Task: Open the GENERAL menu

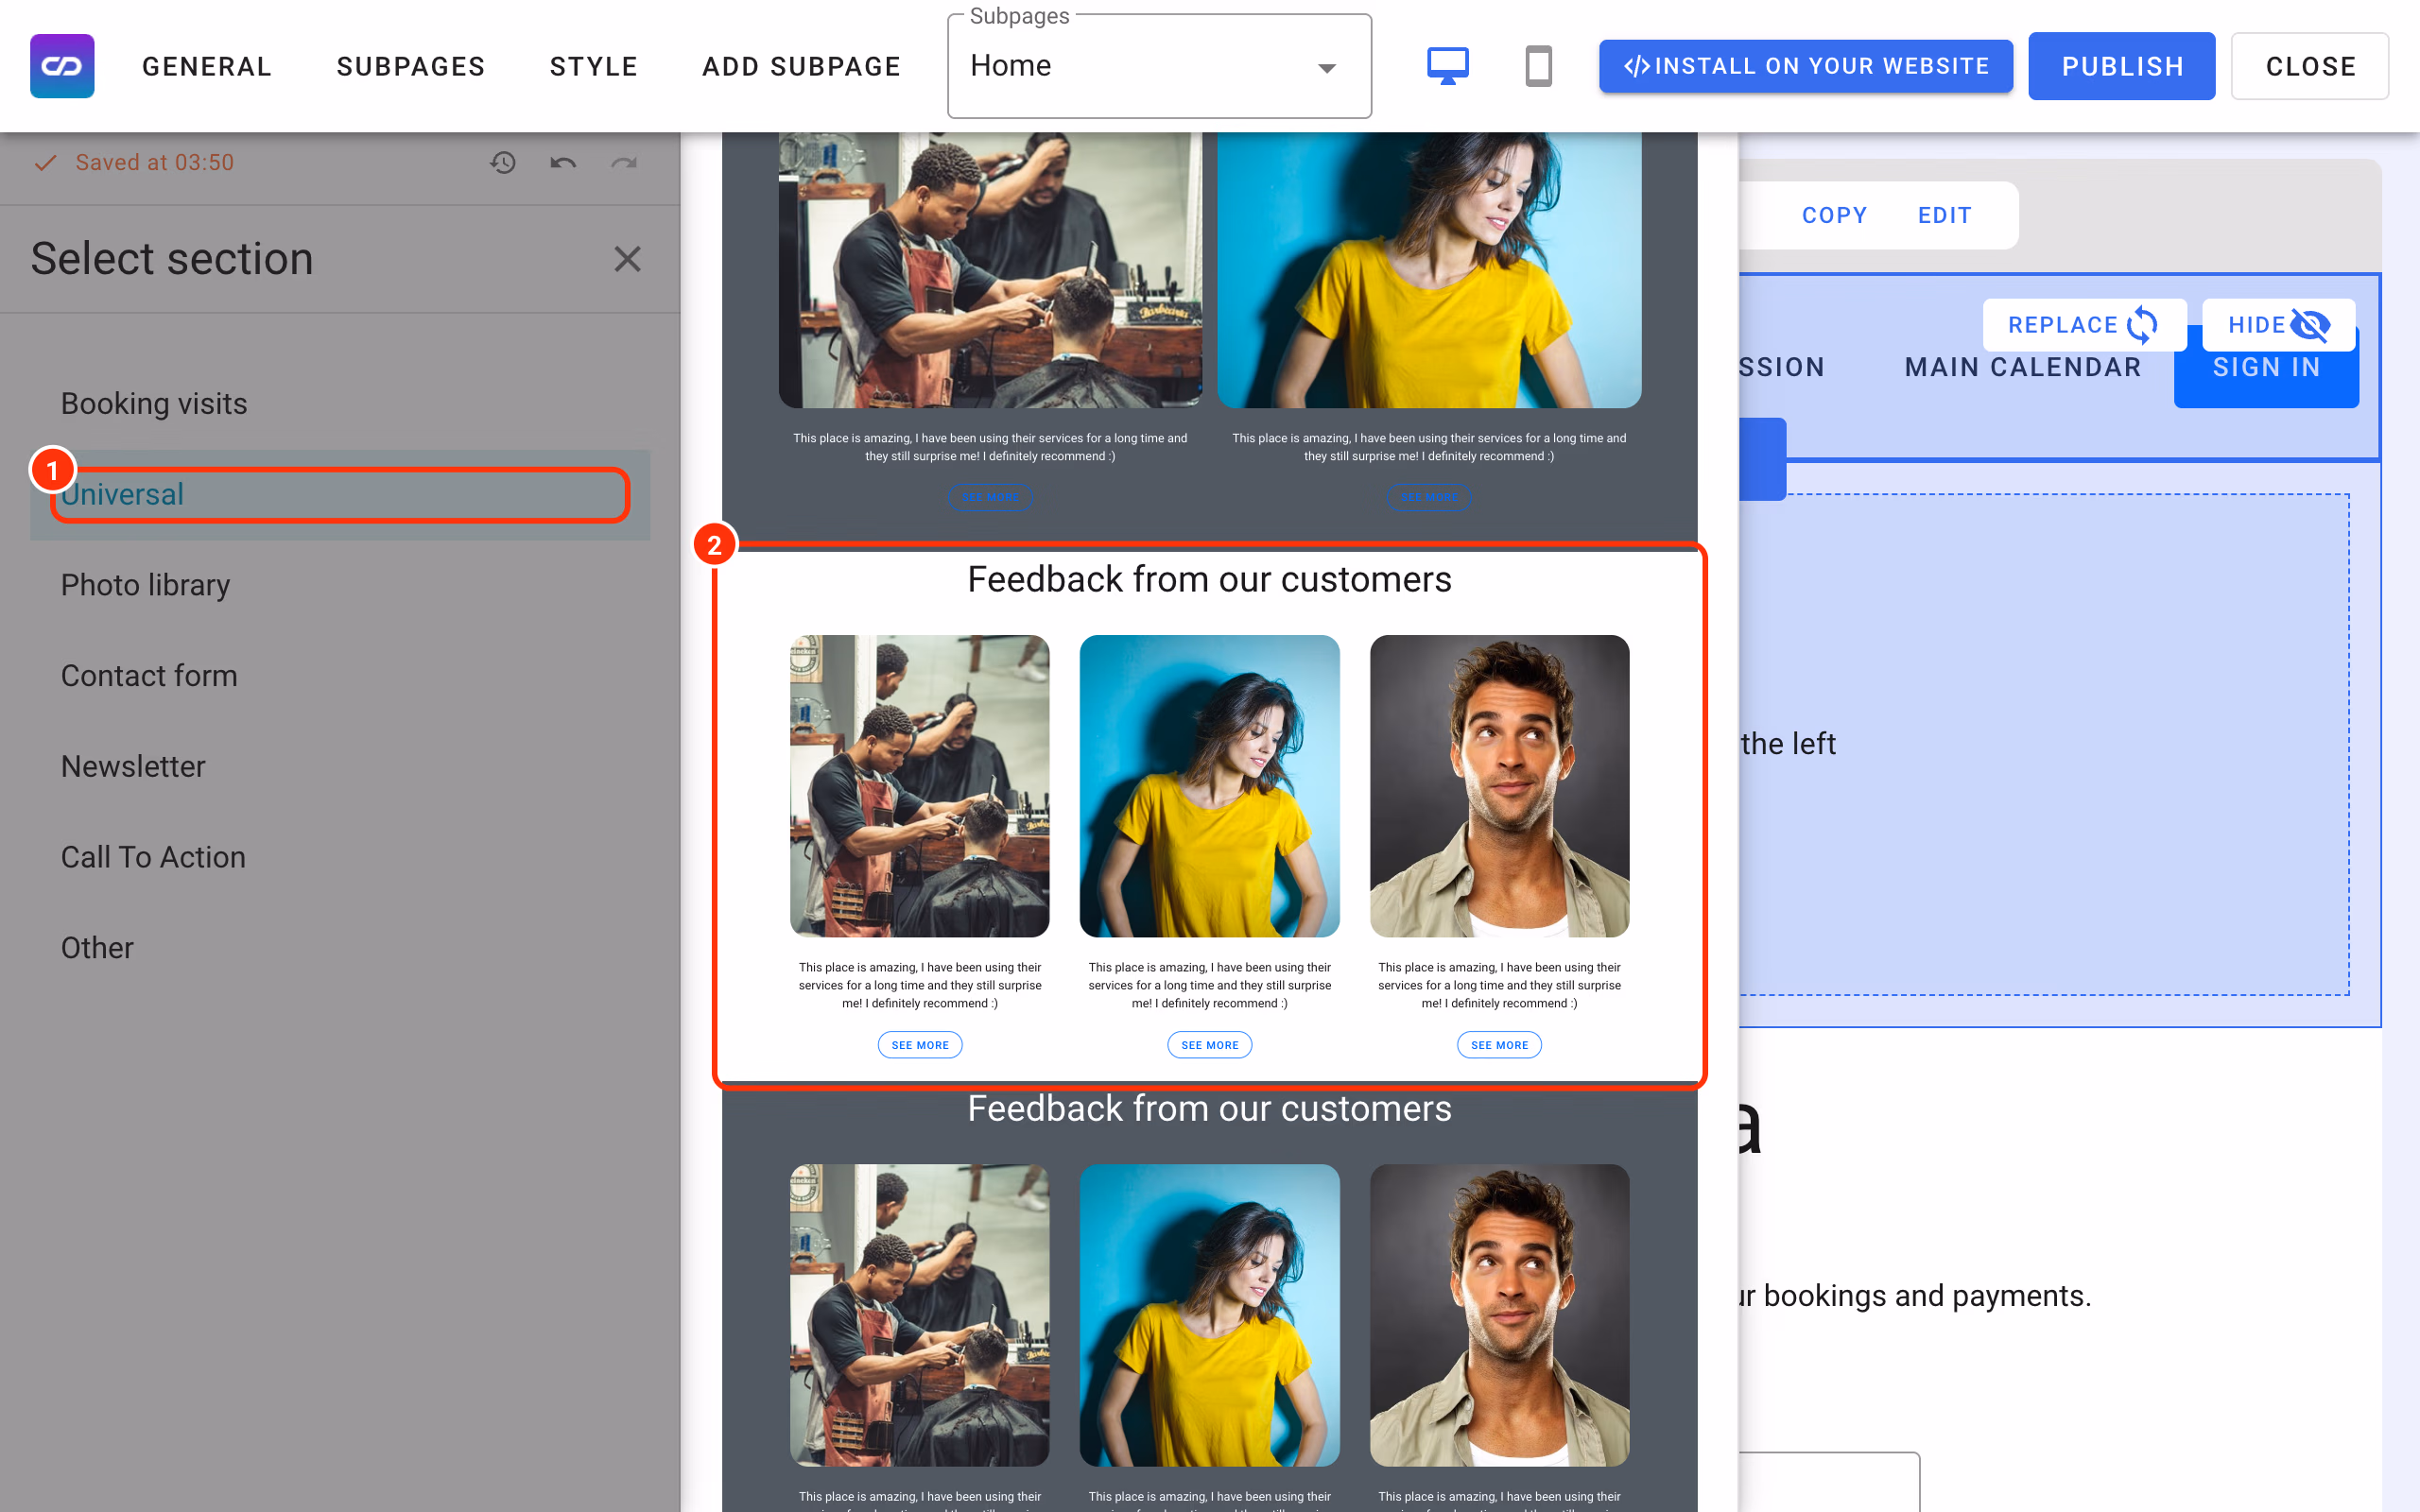Action: (207, 66)
